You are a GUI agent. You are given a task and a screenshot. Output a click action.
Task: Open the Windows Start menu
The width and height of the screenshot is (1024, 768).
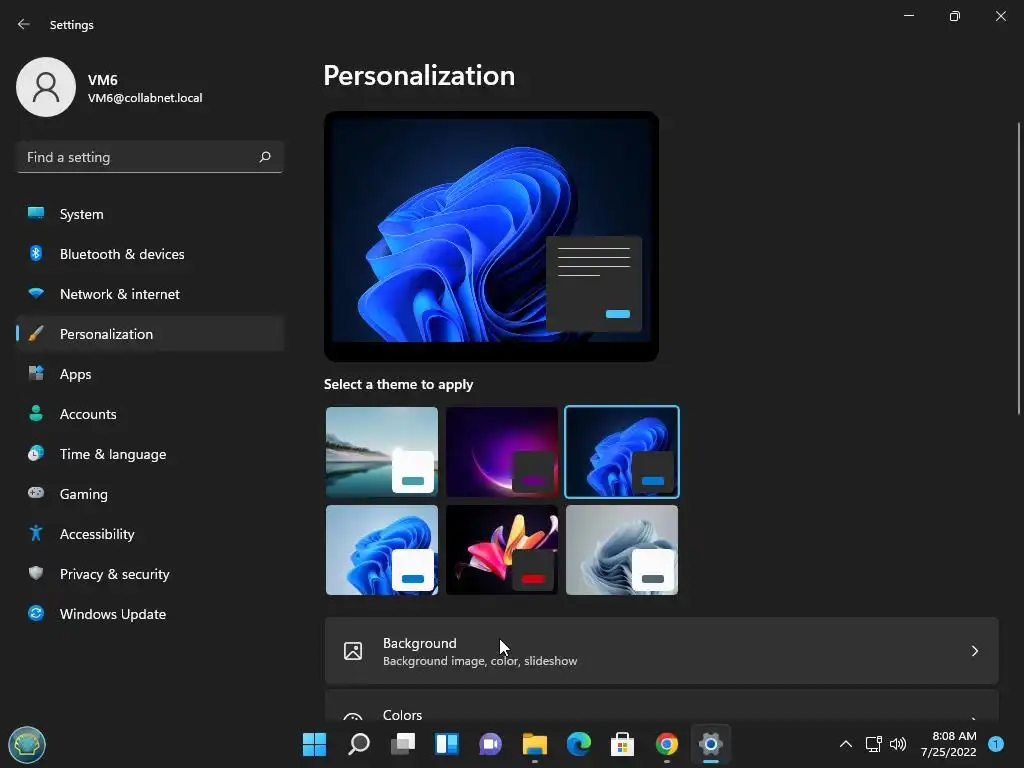tap(314, 744)
